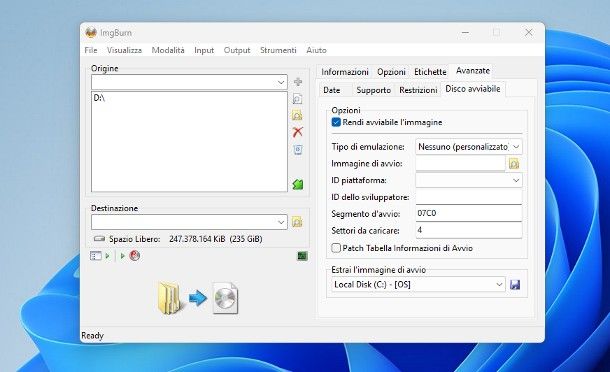Viewport: 610px width, 372px height.
Task: Browse for boot image folder icon
Action: click(x=514, y=164)
